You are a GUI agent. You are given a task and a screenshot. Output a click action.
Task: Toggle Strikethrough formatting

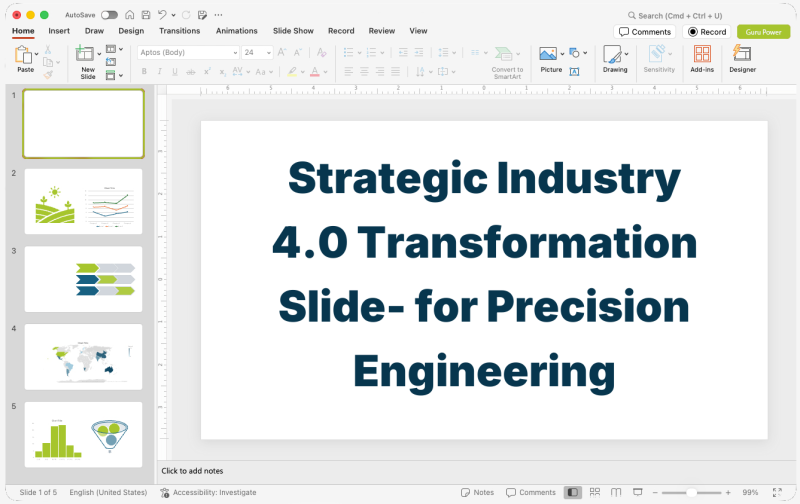191,72
